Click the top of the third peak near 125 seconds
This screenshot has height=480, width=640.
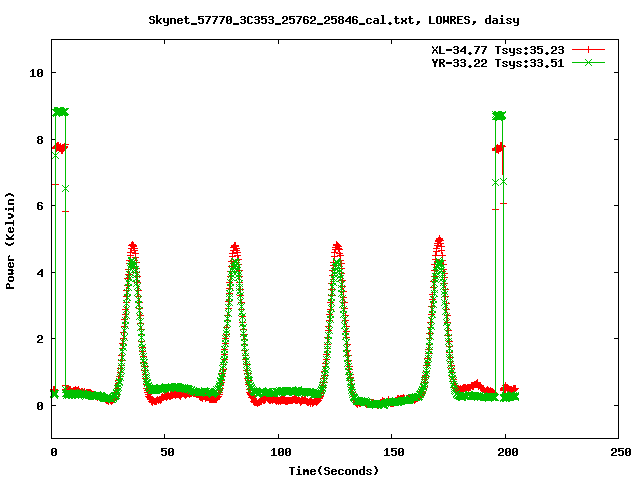click(x=337, y=247)
